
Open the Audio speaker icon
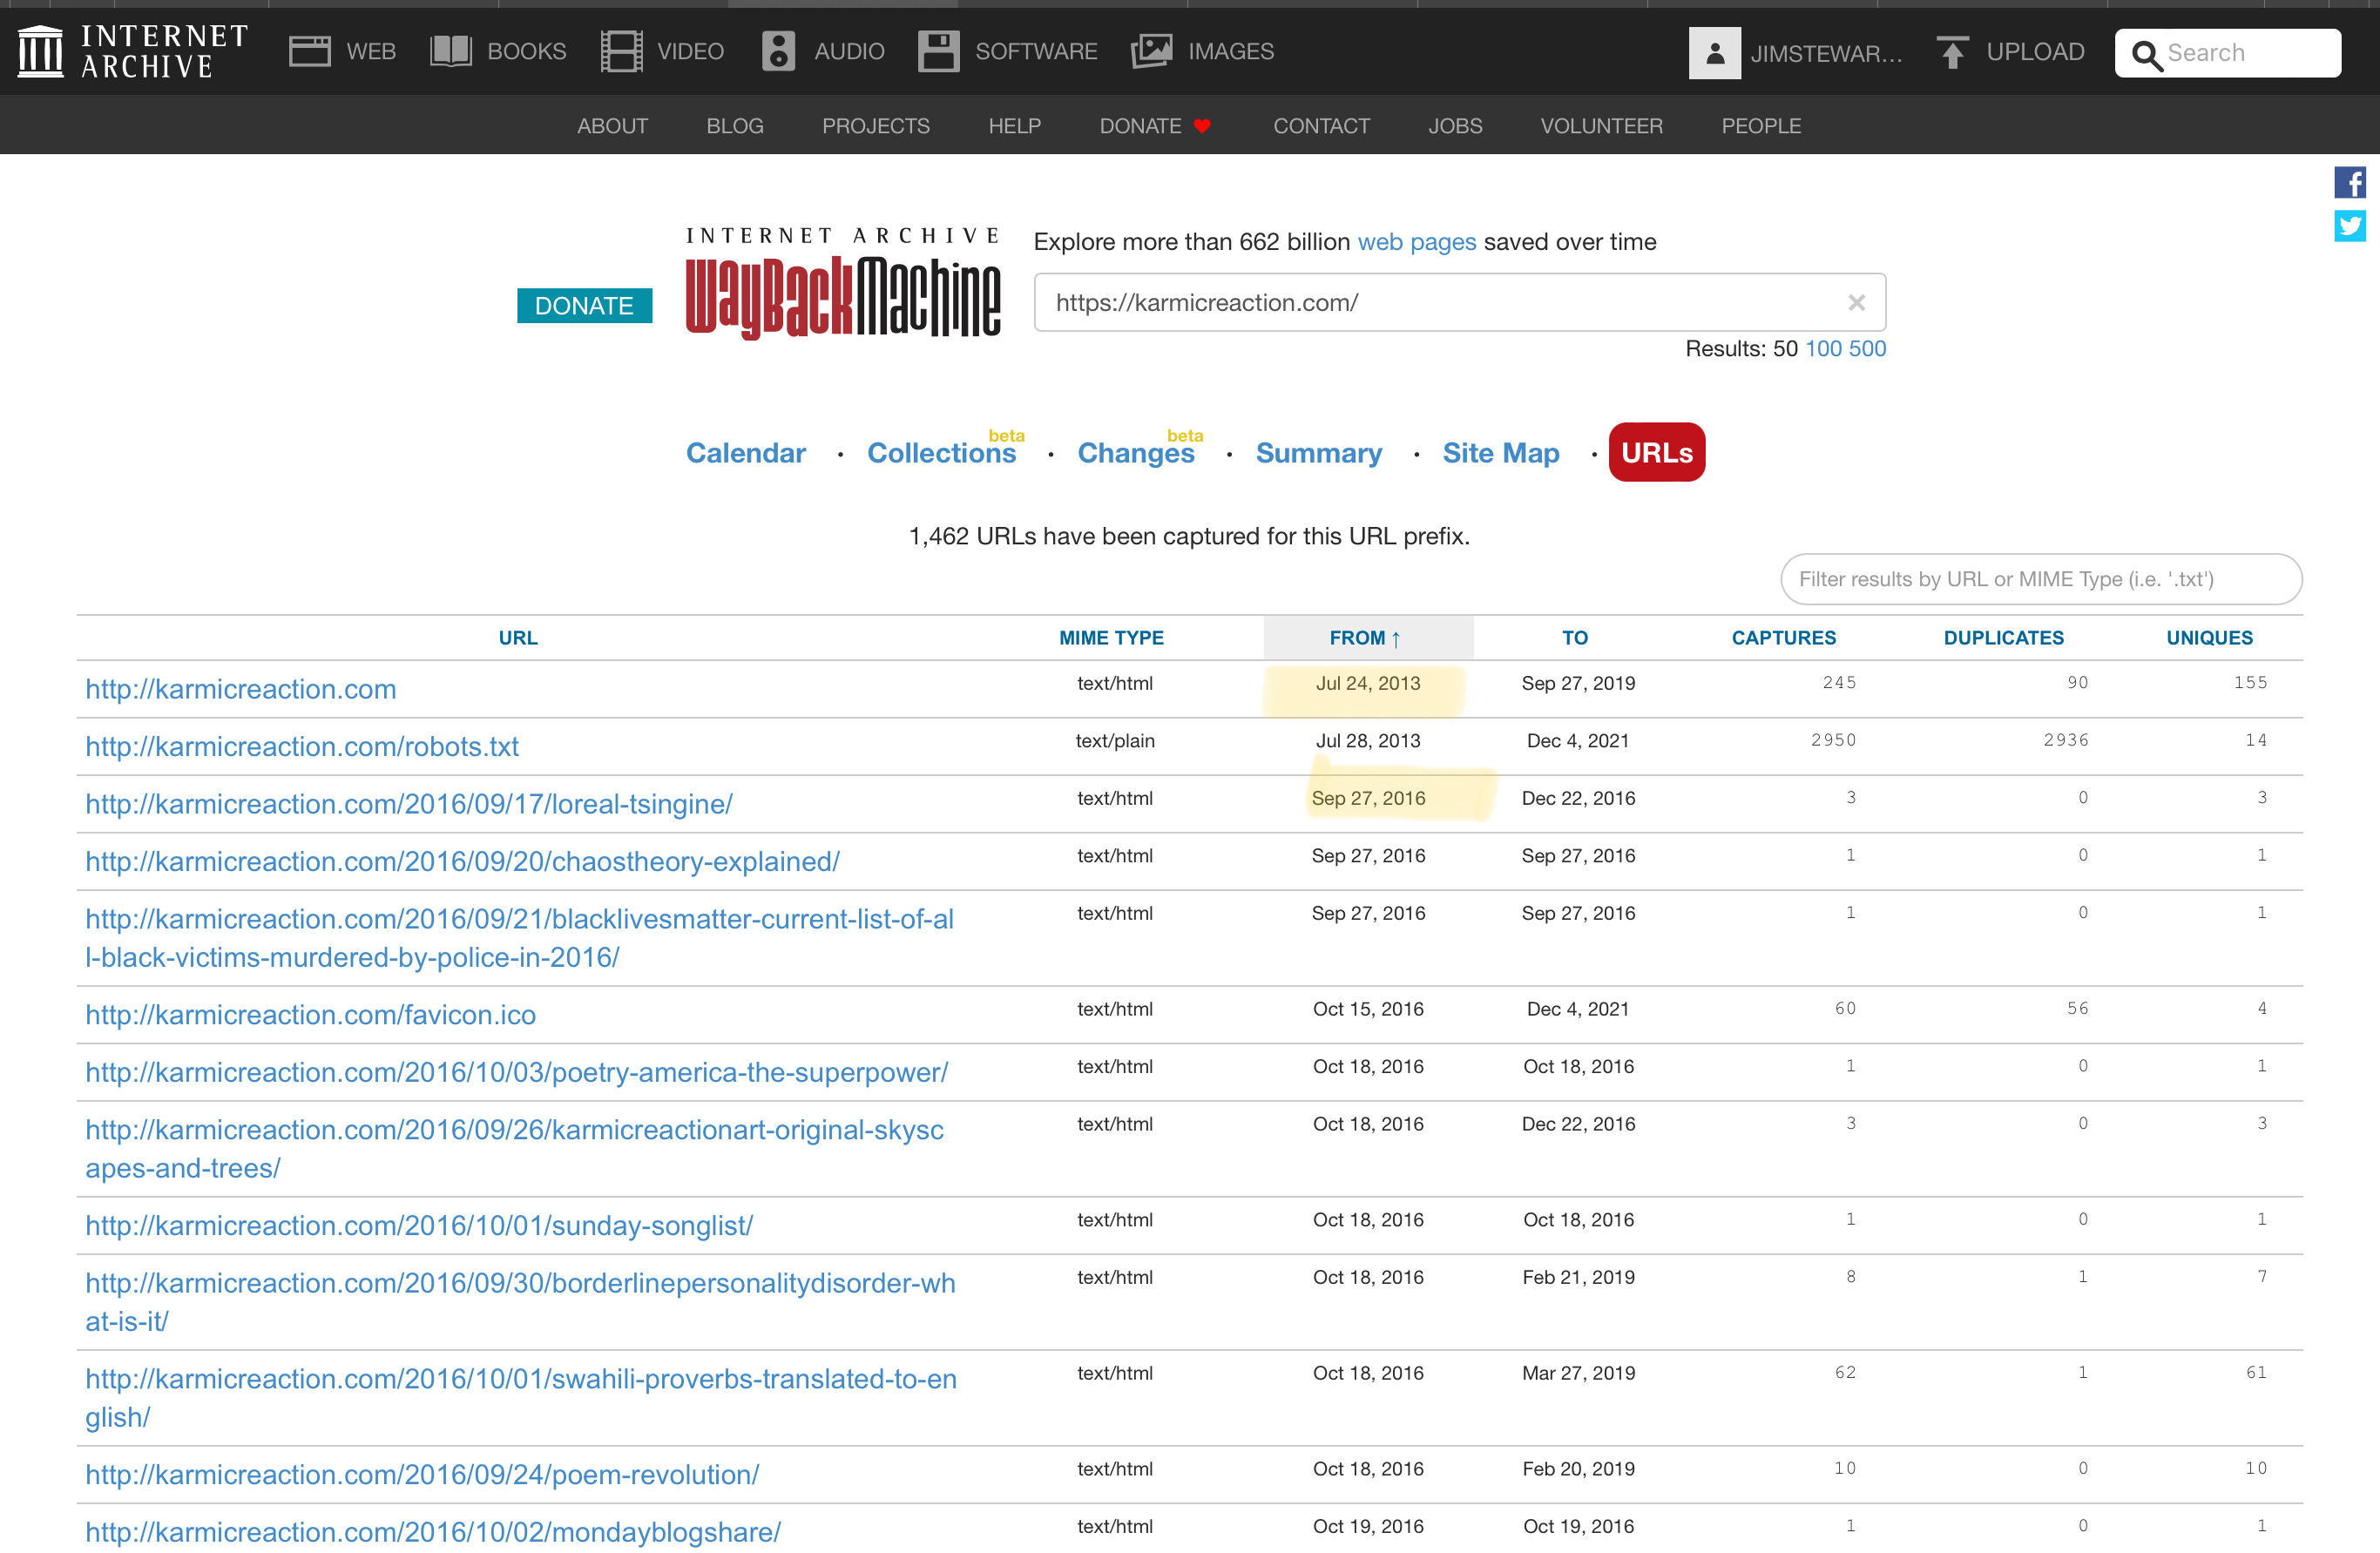(x=778, y=51)
